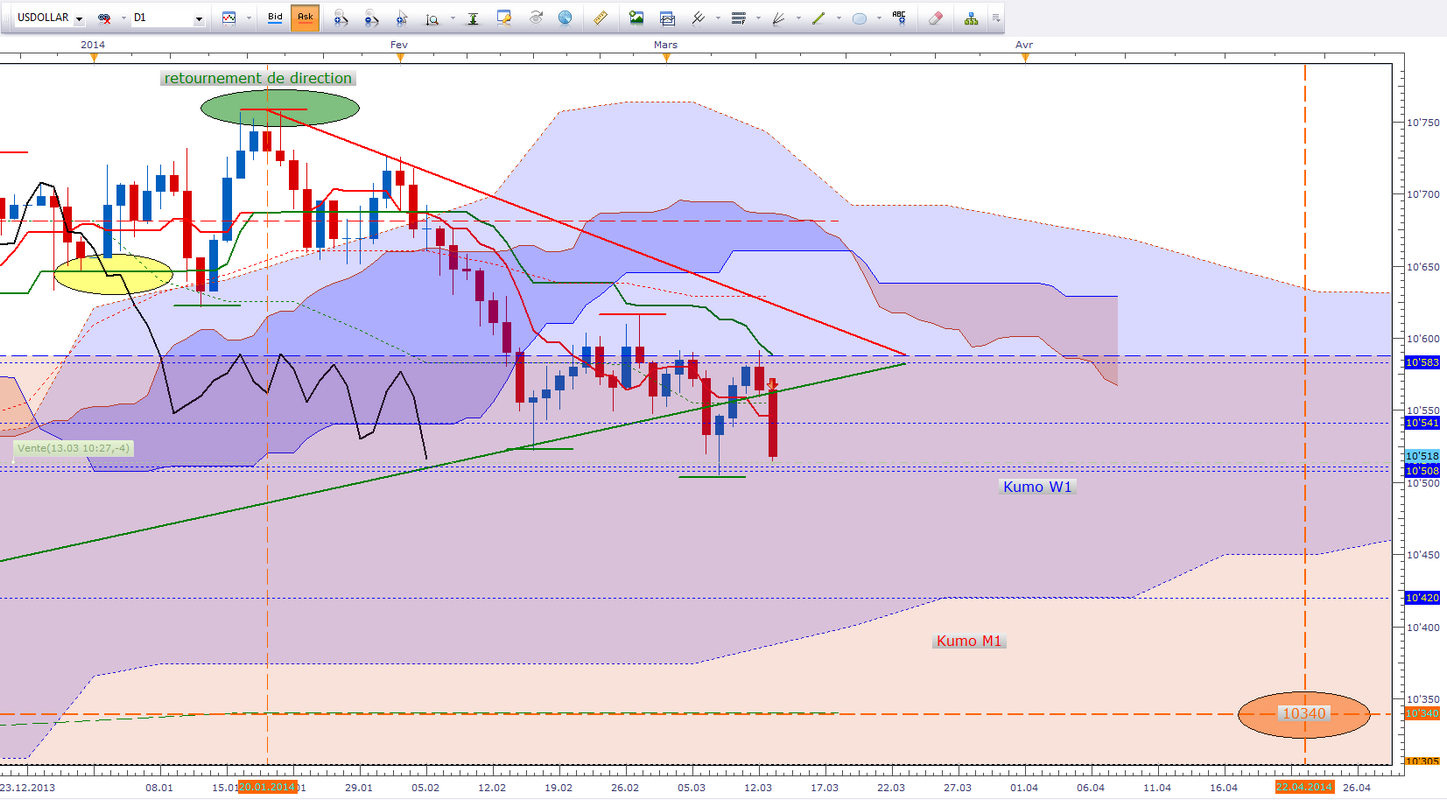
Task: Open the chart type dropdown arrow
Action: pos(247,19)
